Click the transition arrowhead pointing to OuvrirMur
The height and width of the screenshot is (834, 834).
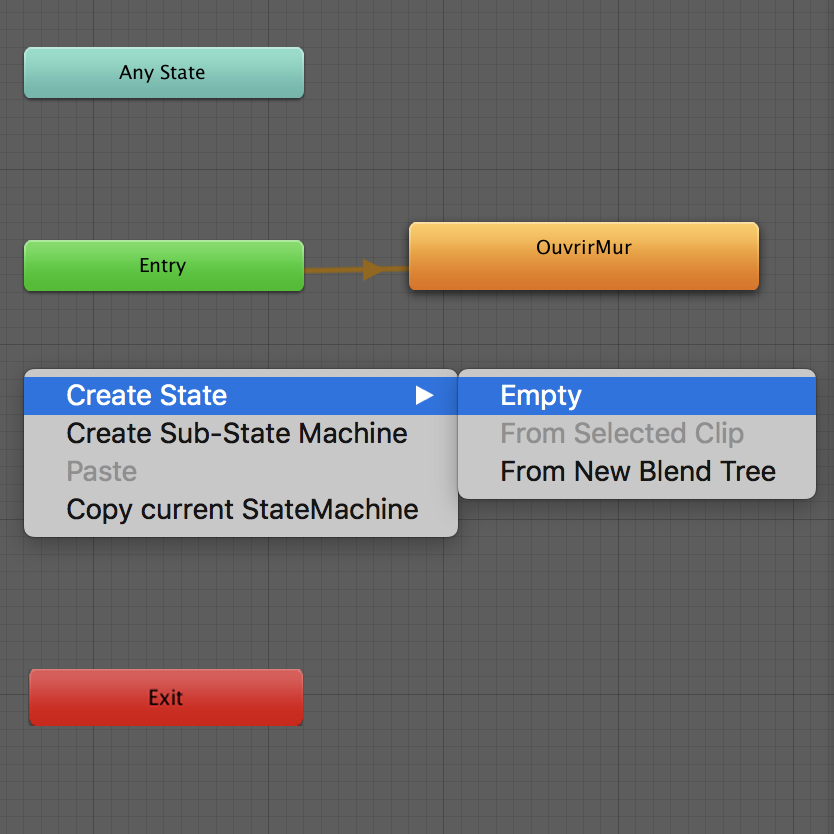372,269
